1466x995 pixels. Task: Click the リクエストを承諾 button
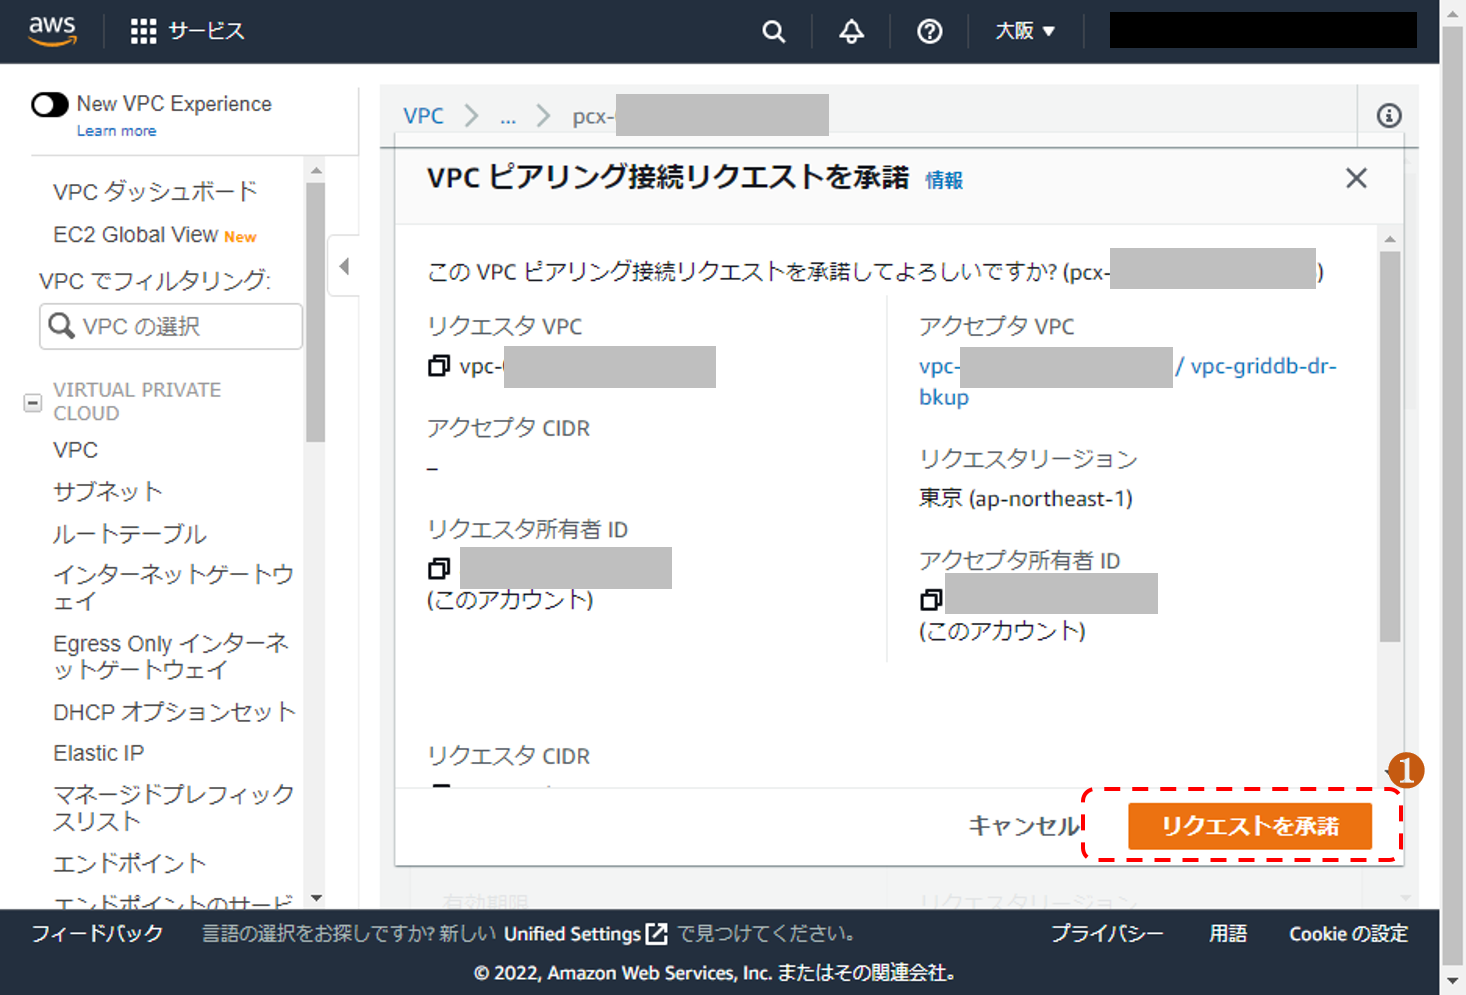(1250, 826)
